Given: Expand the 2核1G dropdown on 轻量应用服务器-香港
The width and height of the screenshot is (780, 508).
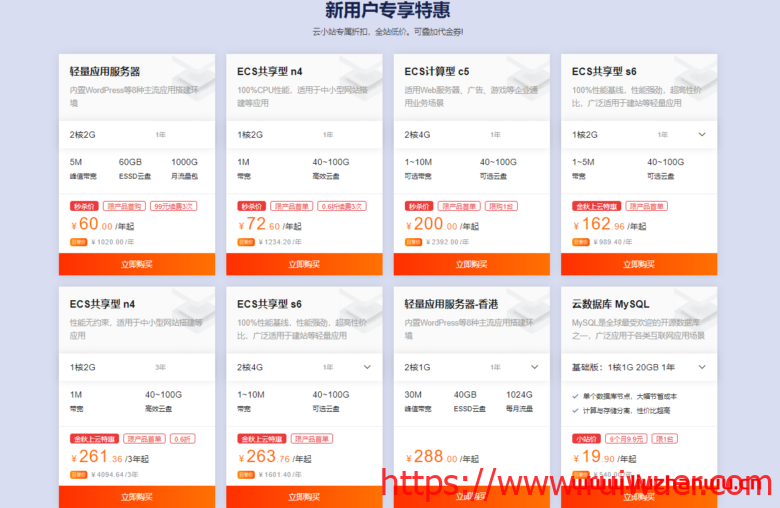Looking at the screenshot, I should [534, 367].
